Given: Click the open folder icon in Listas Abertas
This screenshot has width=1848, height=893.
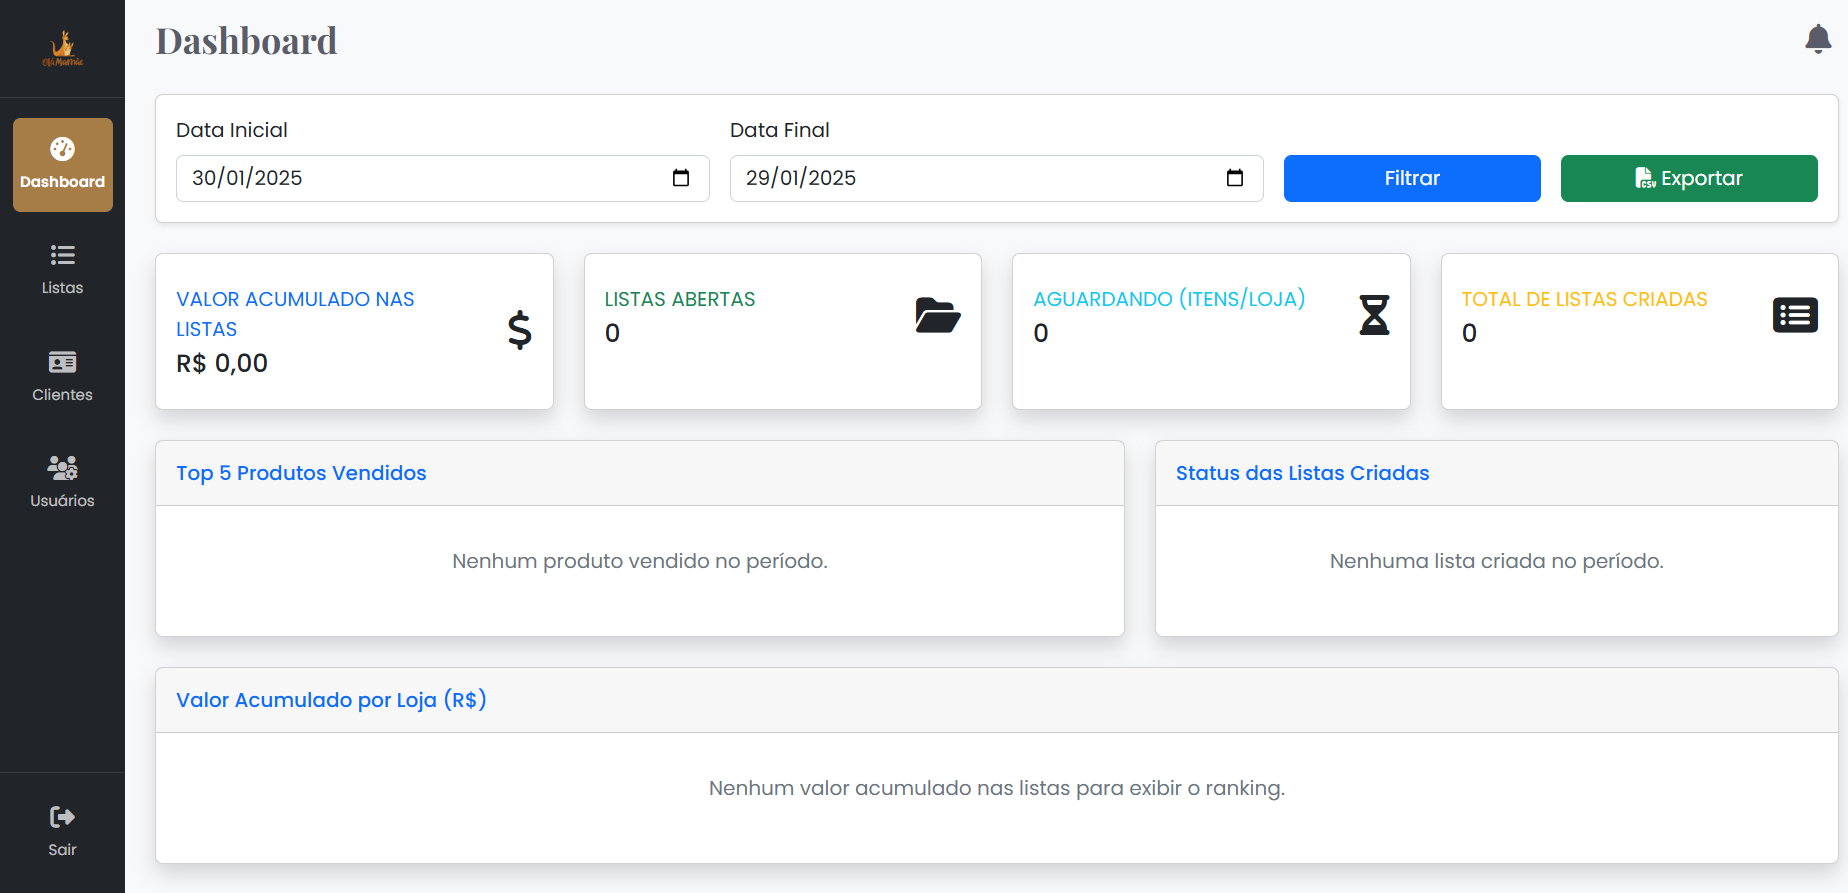Looking at the screenshot, I should [x=937, y=315].
